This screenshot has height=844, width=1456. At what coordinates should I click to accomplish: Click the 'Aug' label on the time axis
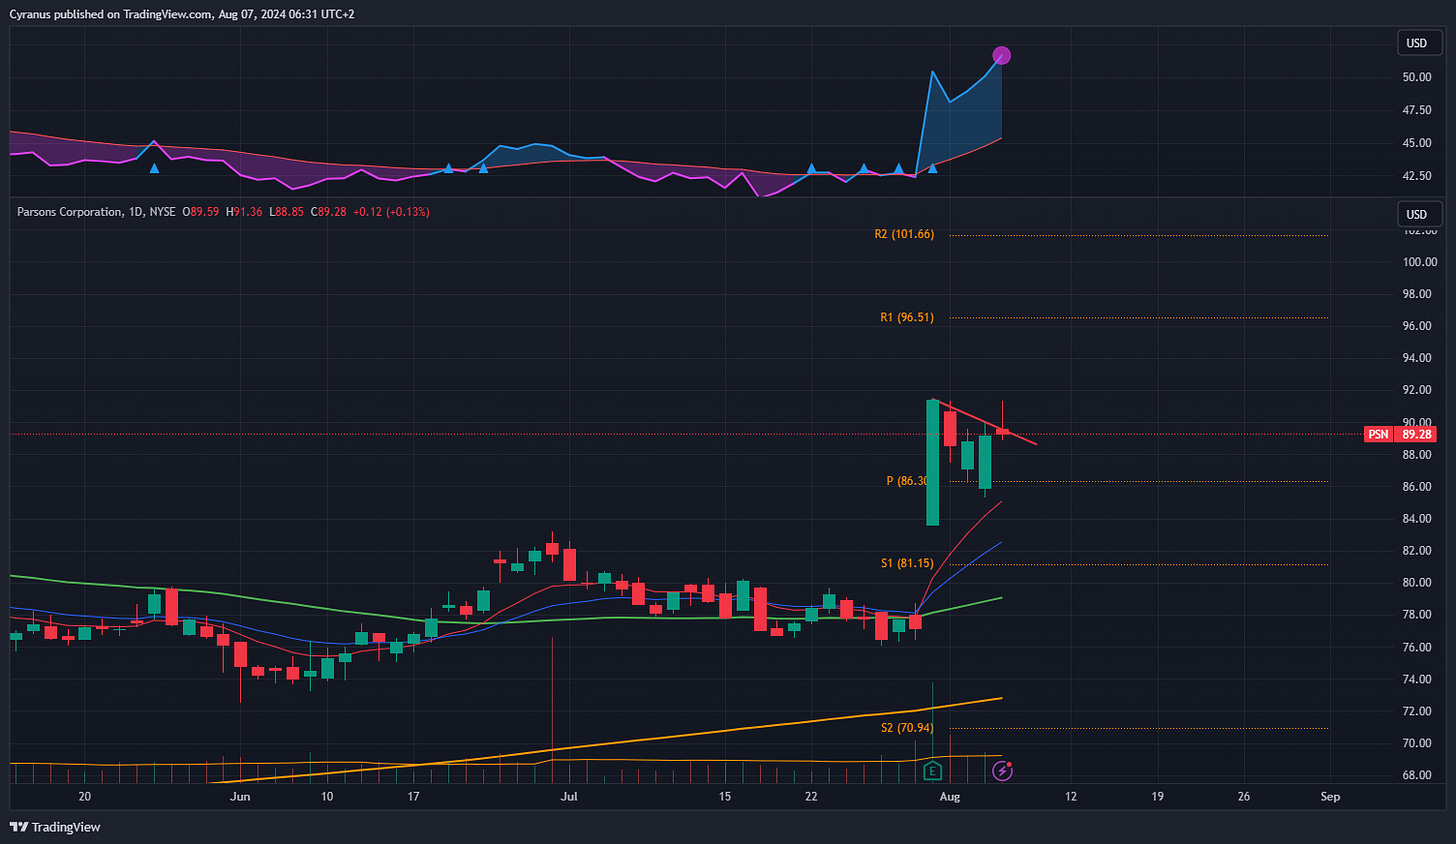pos(950,797)
